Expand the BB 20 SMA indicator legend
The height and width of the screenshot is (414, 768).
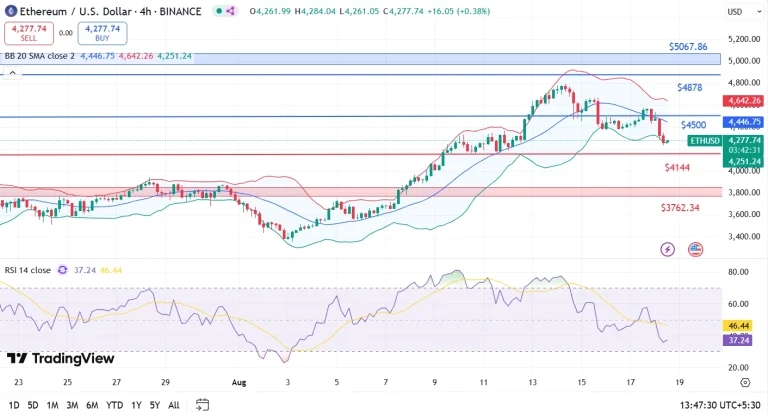[40, 57]
